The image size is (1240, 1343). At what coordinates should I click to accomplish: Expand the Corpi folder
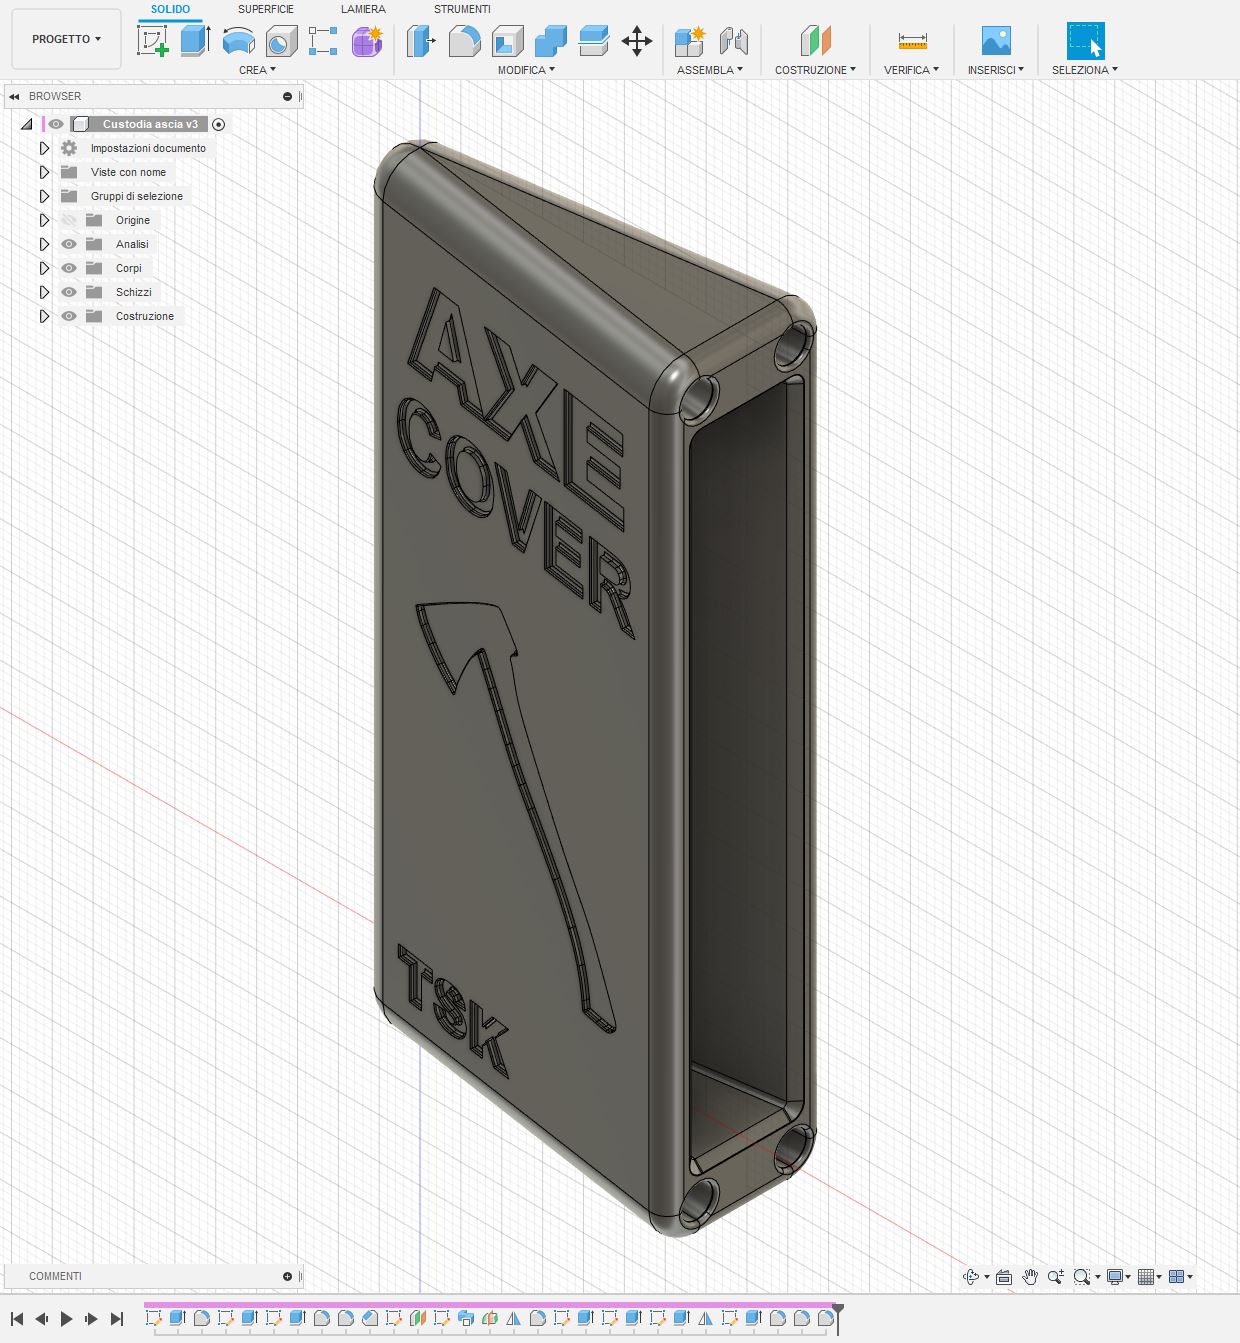[x=44, y=268]
